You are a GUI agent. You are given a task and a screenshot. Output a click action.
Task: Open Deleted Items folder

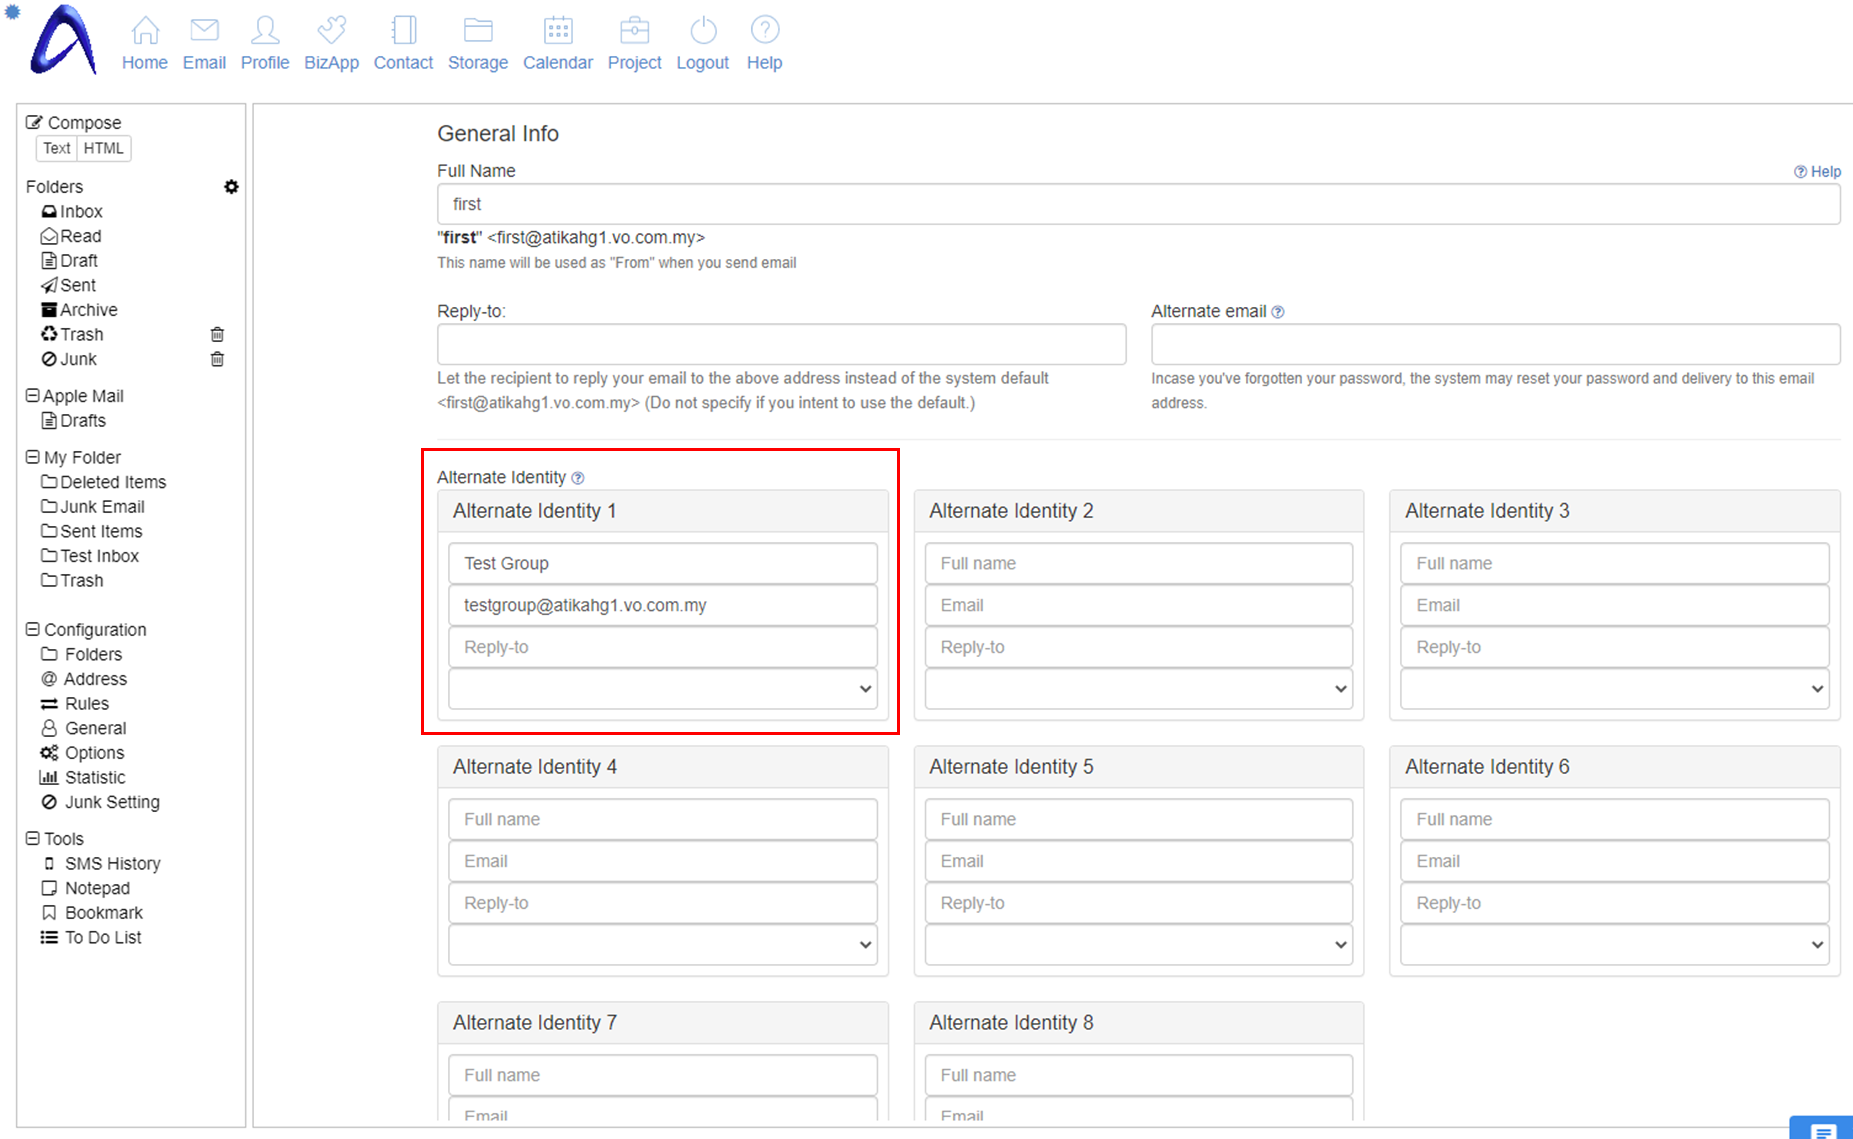tap(103, 482)
